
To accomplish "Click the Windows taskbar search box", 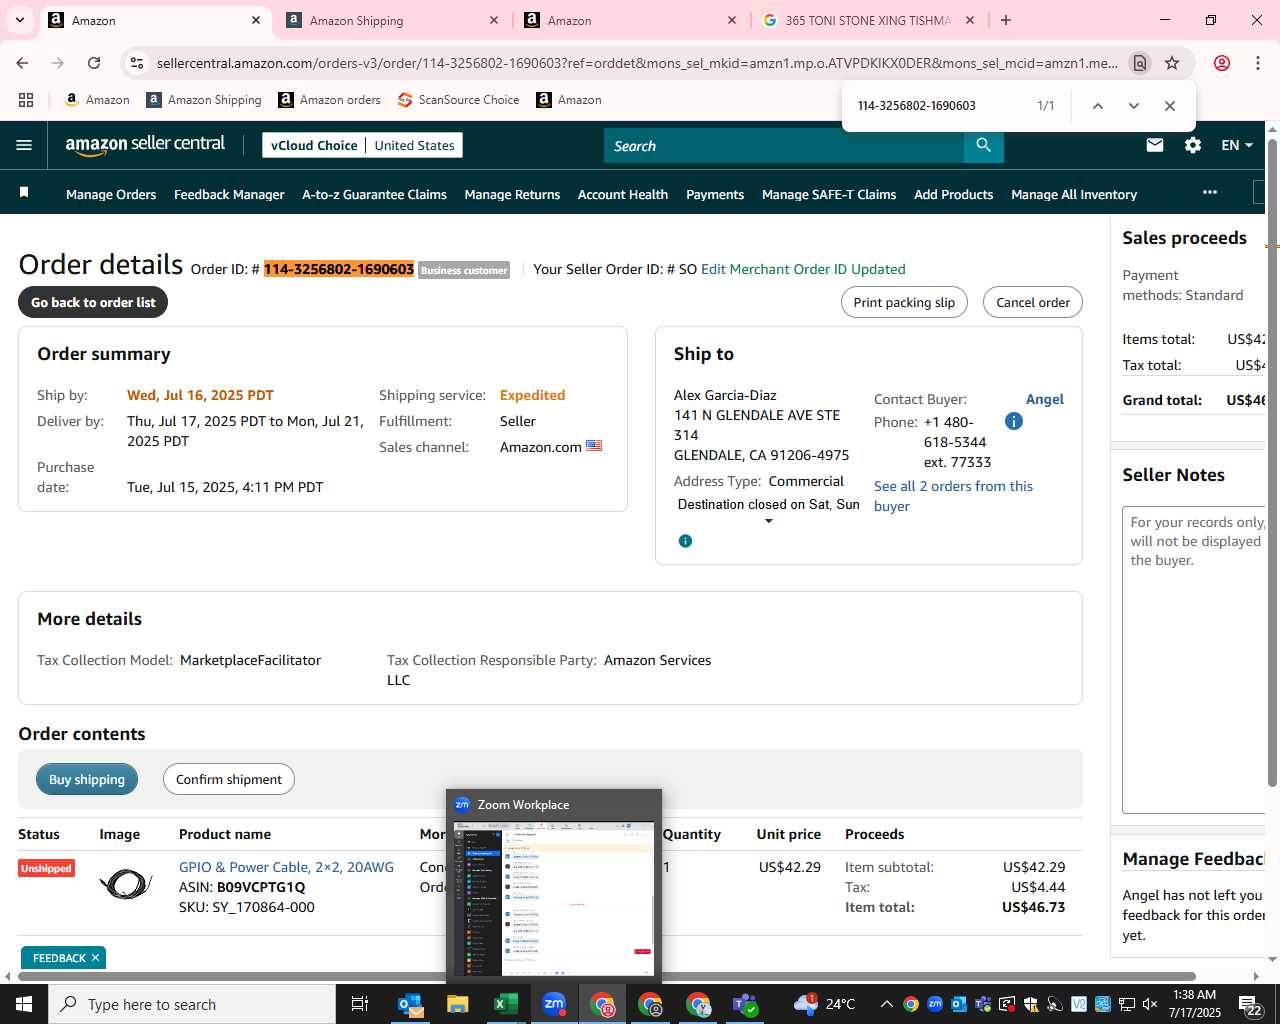I will click(192, 1004).
